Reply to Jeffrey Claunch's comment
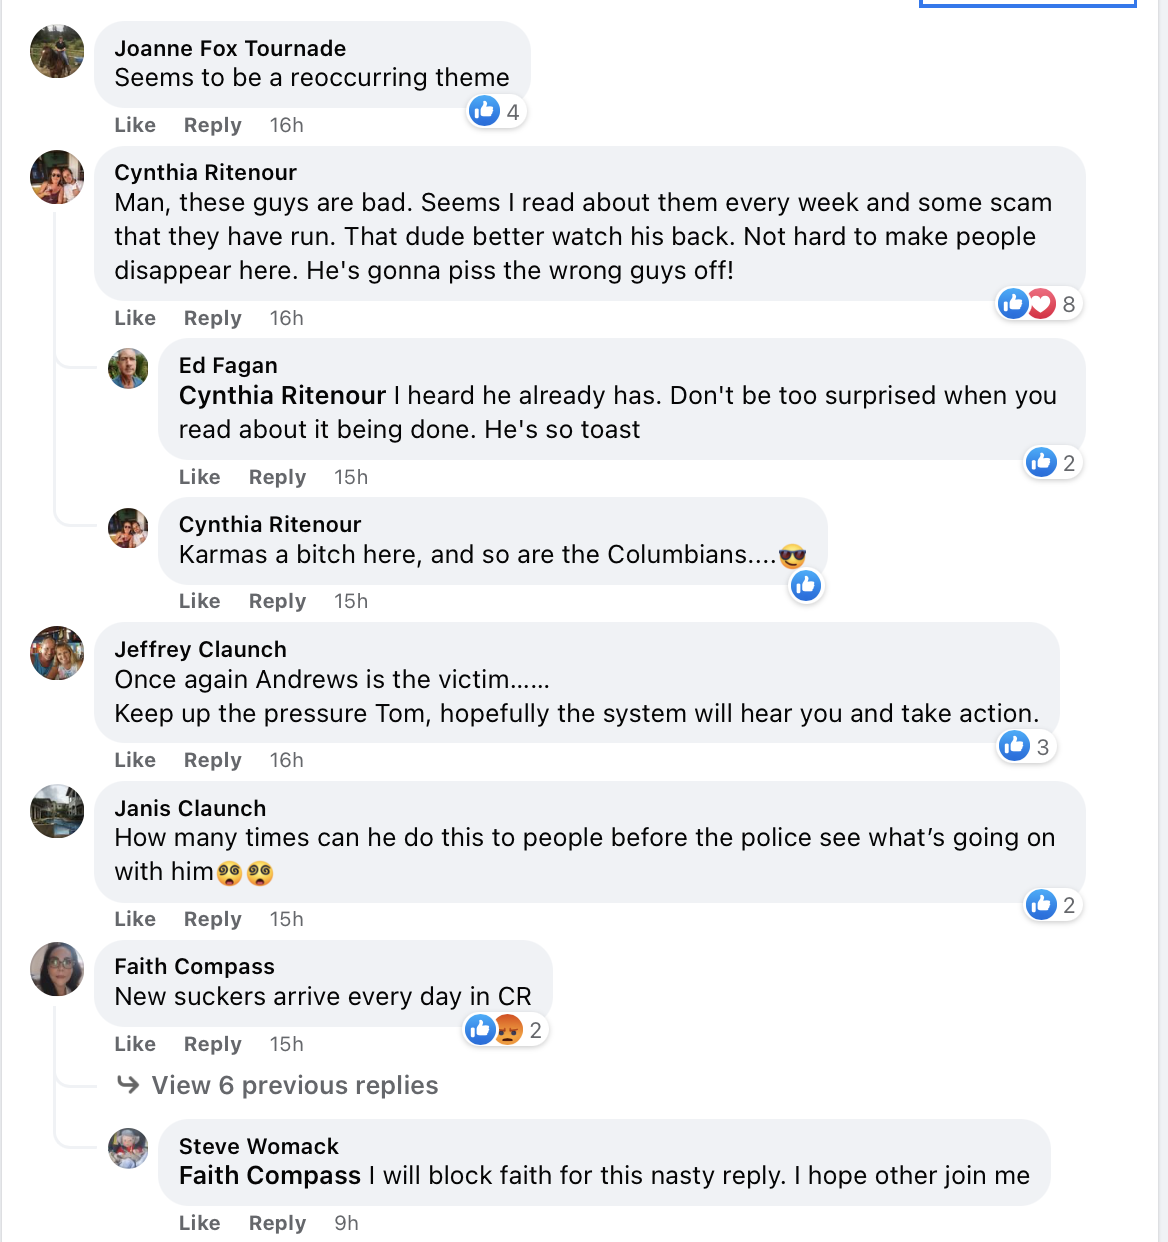The width and height of the screenshot is (1168, 1242). click(212, 760)
